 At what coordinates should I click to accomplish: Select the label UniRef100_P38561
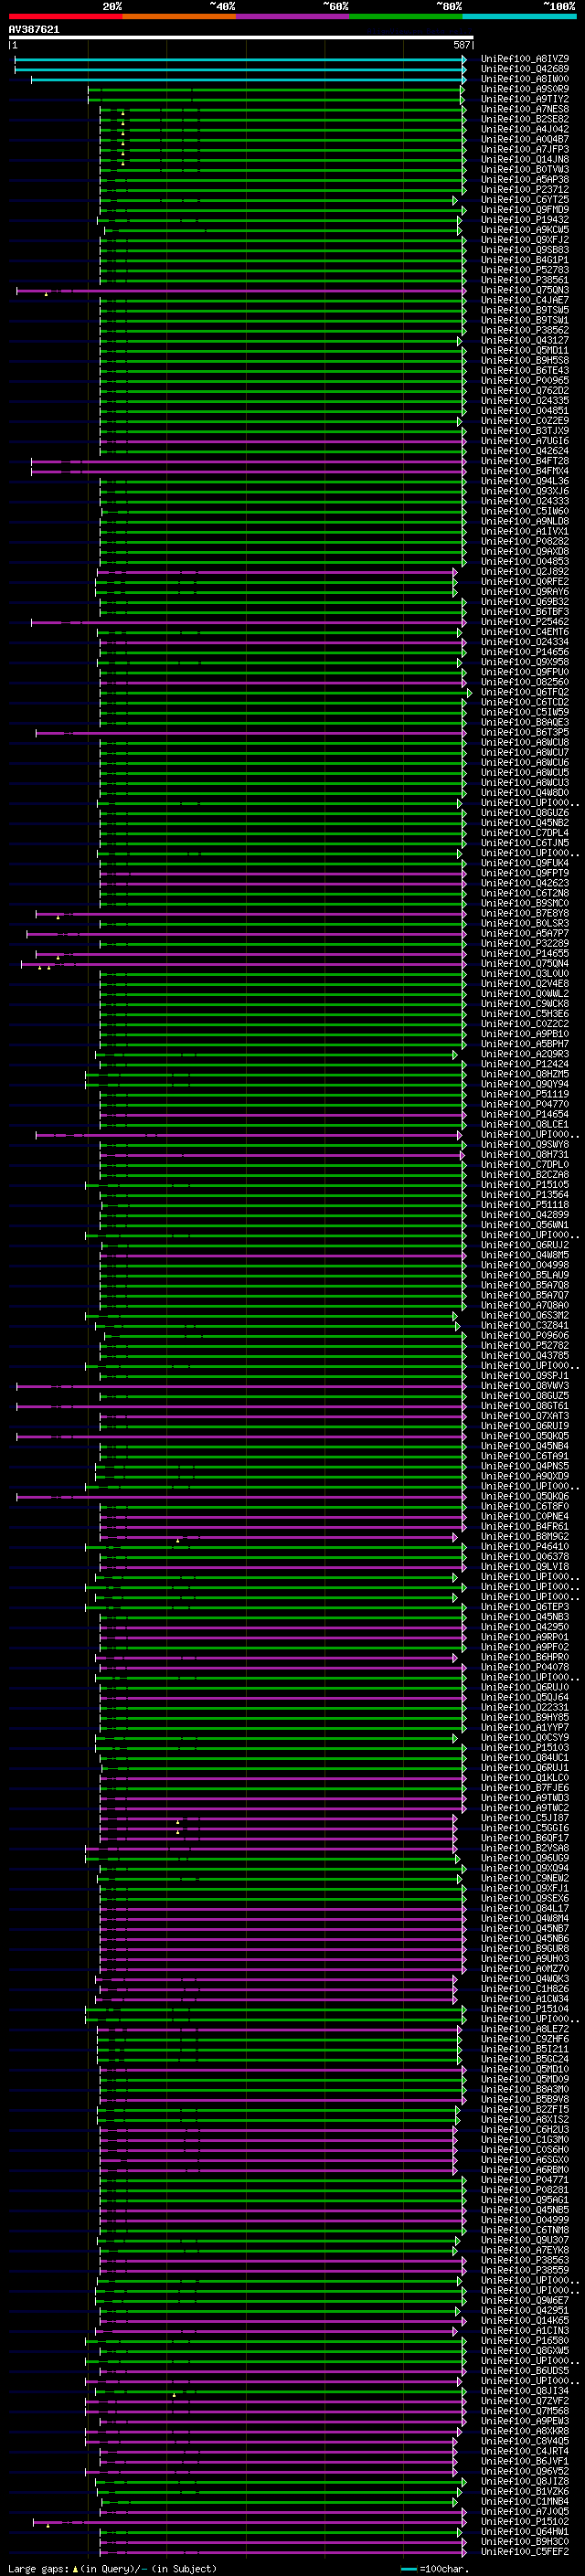click(x=525, y=280)
